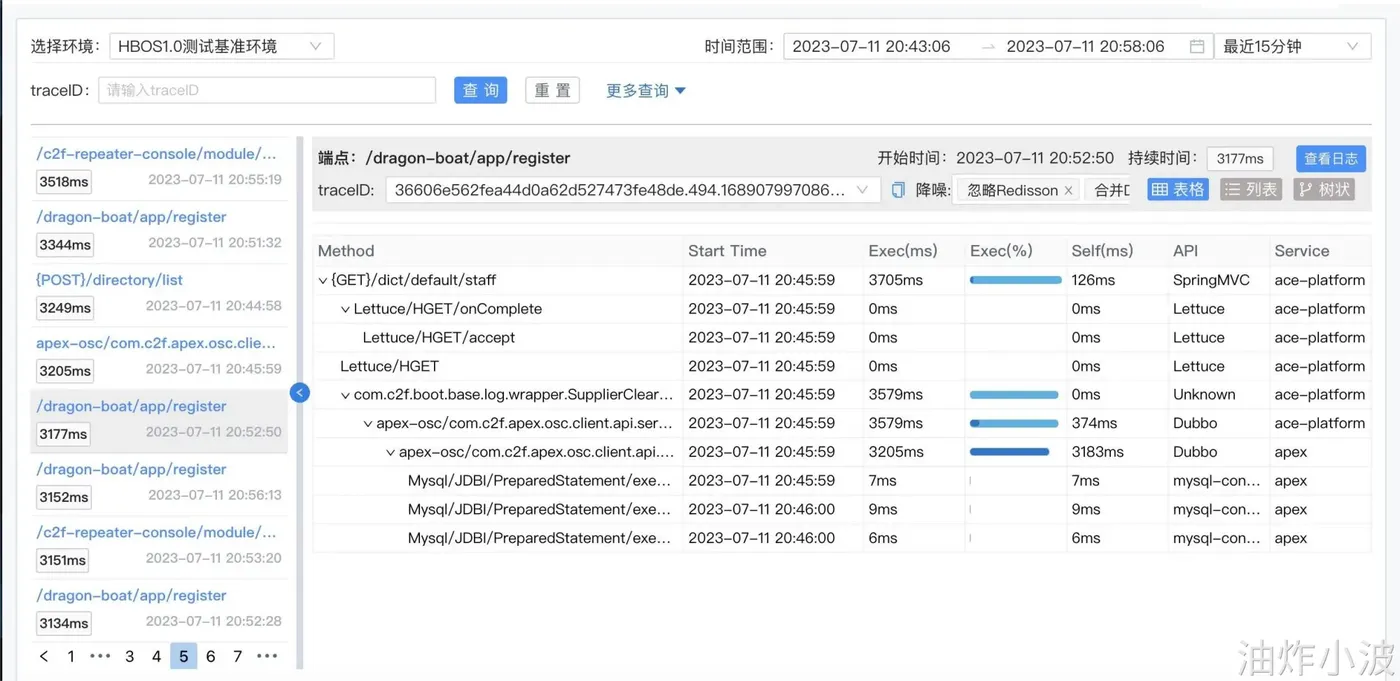Remove the 忽略Redisson noise-reduction tag
Screen dimensions: 1400x681
click(x=1068, y=190)
